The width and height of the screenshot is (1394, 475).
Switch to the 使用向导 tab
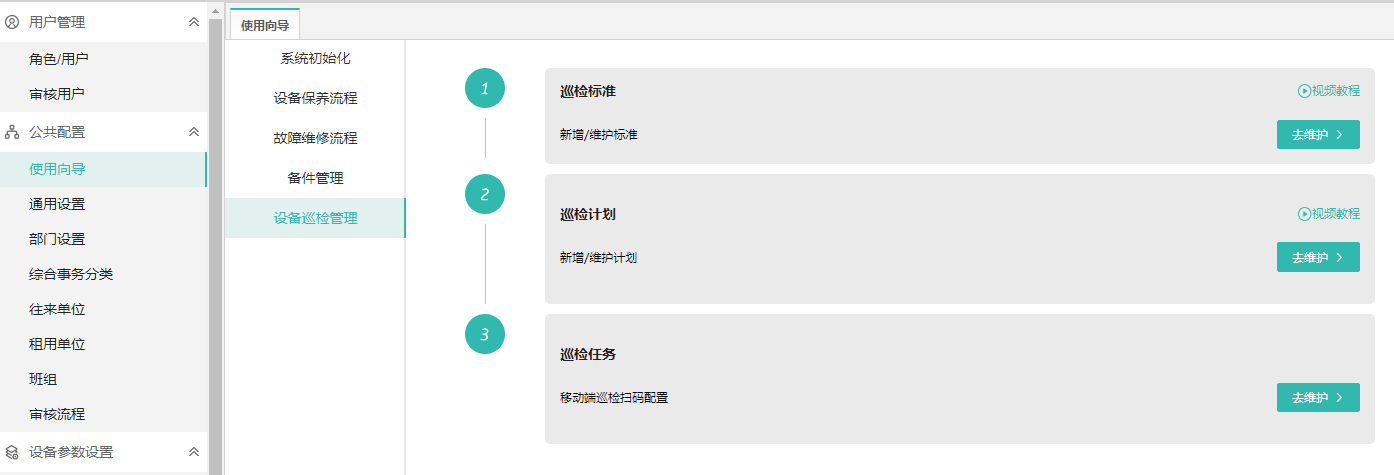(x=265, y=25)
